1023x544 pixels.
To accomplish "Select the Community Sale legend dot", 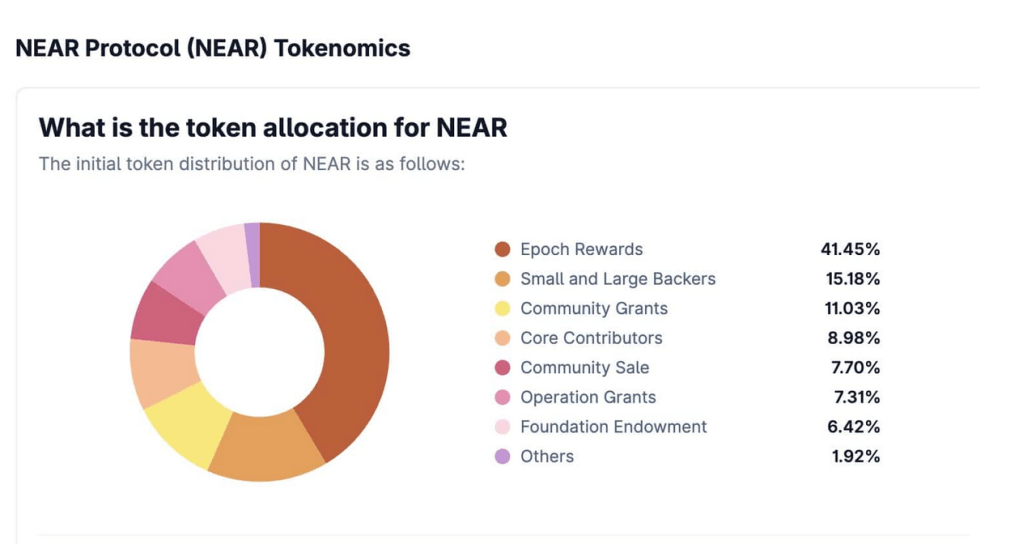I will (x=502, y=368).
